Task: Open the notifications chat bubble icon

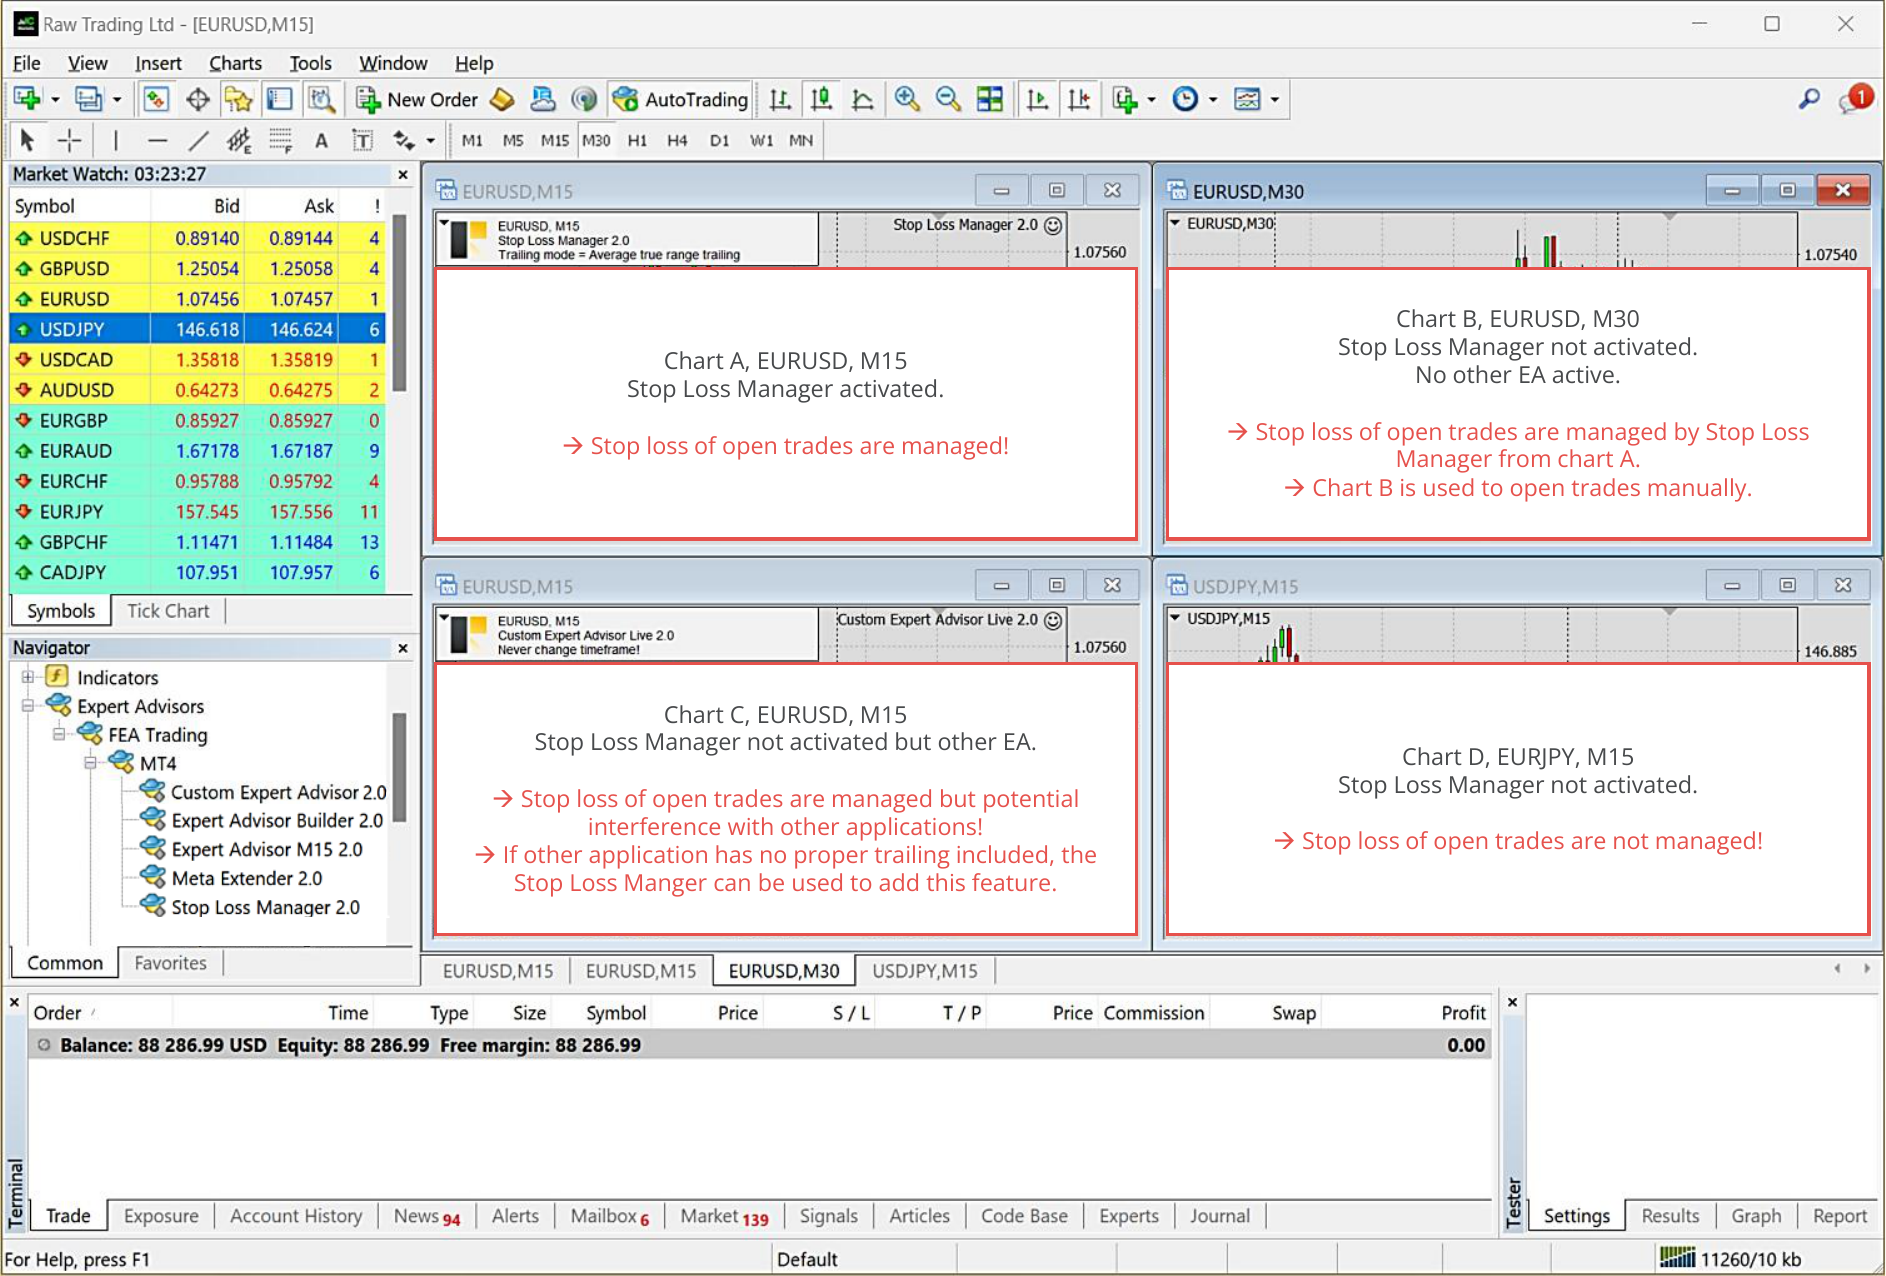Action: click(1855, 99)
